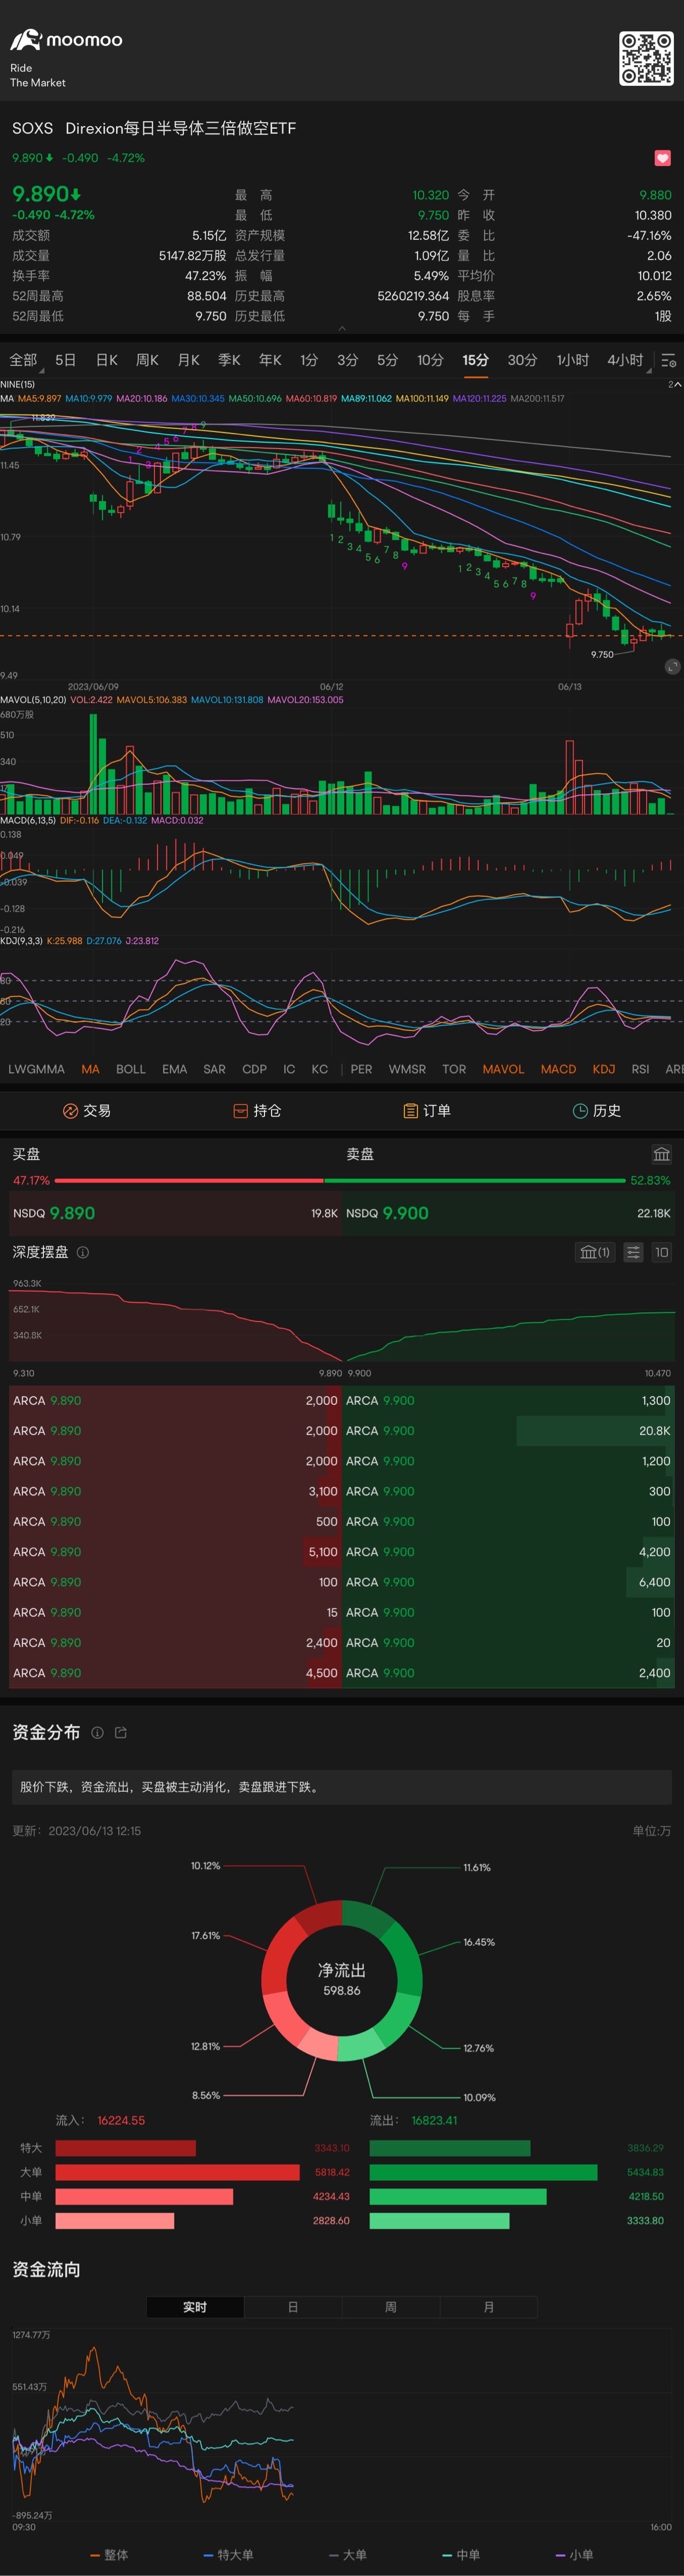Tap the 交易 trade icon
Viewport: 684px width, 2576px height.
[x=70, y=1111]
